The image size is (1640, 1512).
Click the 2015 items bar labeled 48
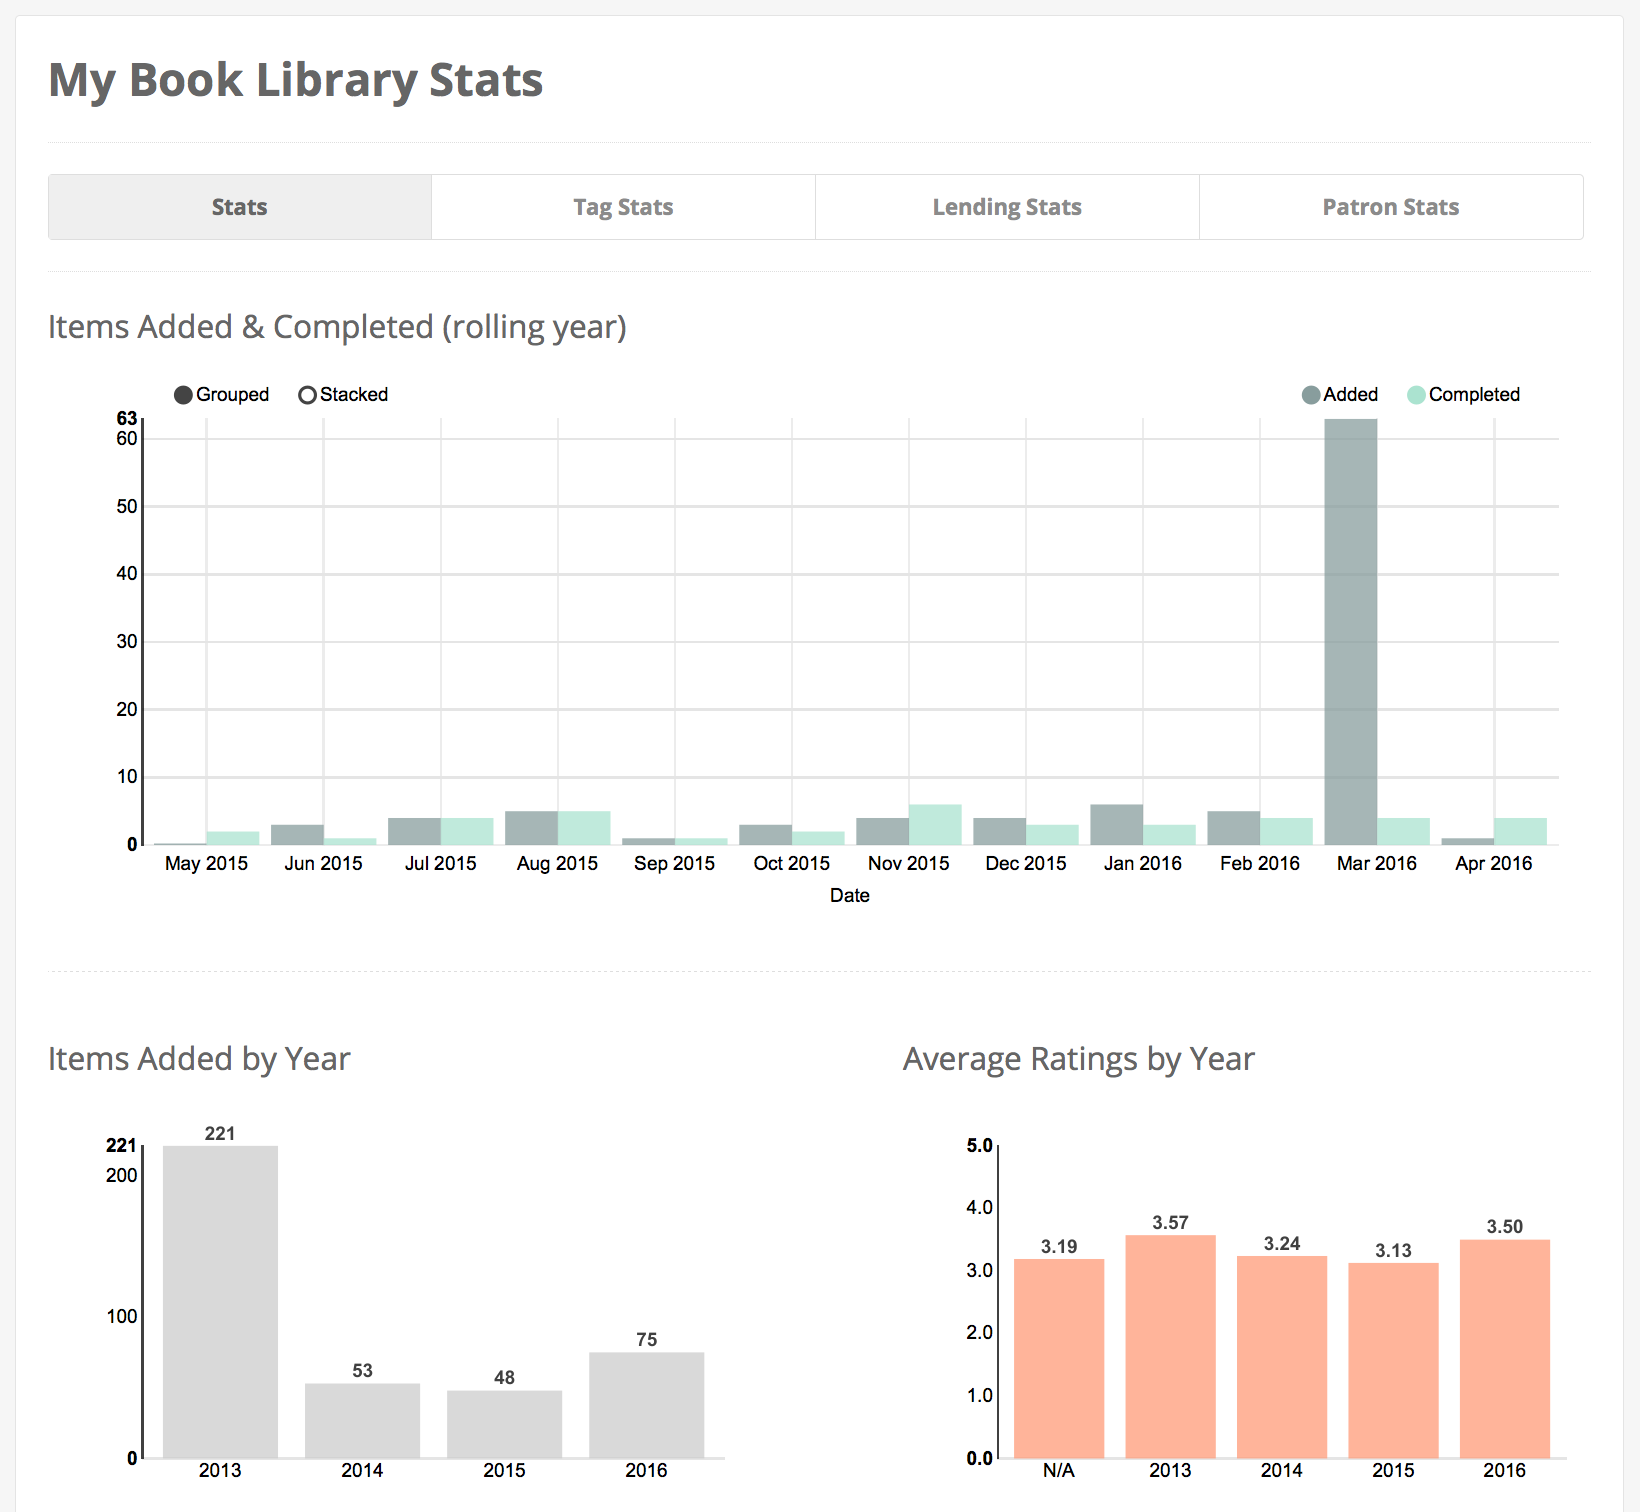click(504, 1424)
